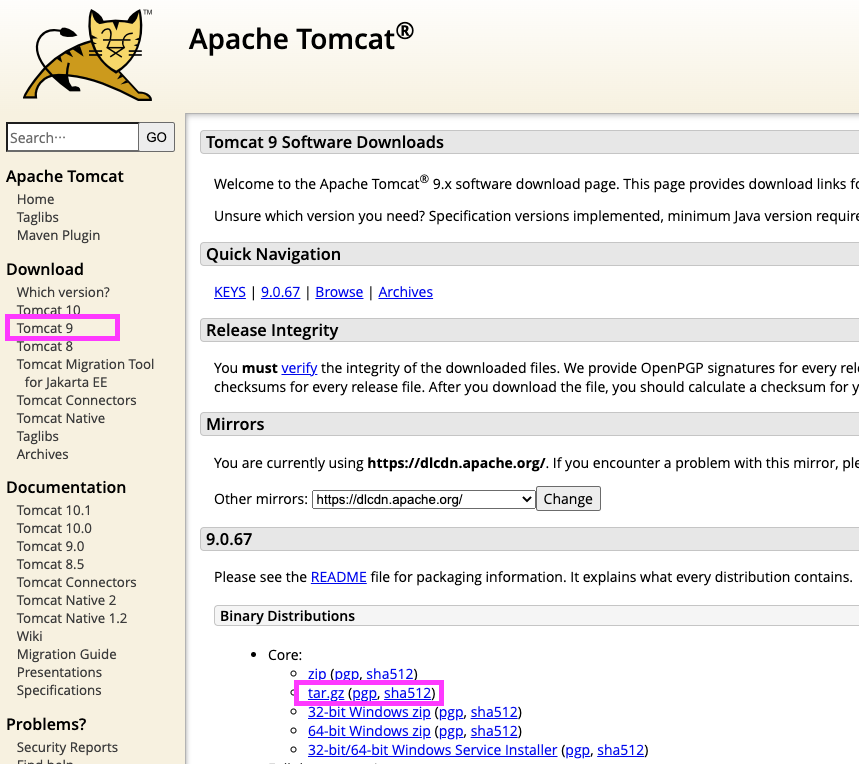Open Tomcat Native download link
The width and height of the screenshot is (859, 764).
[x=61, y=418]
